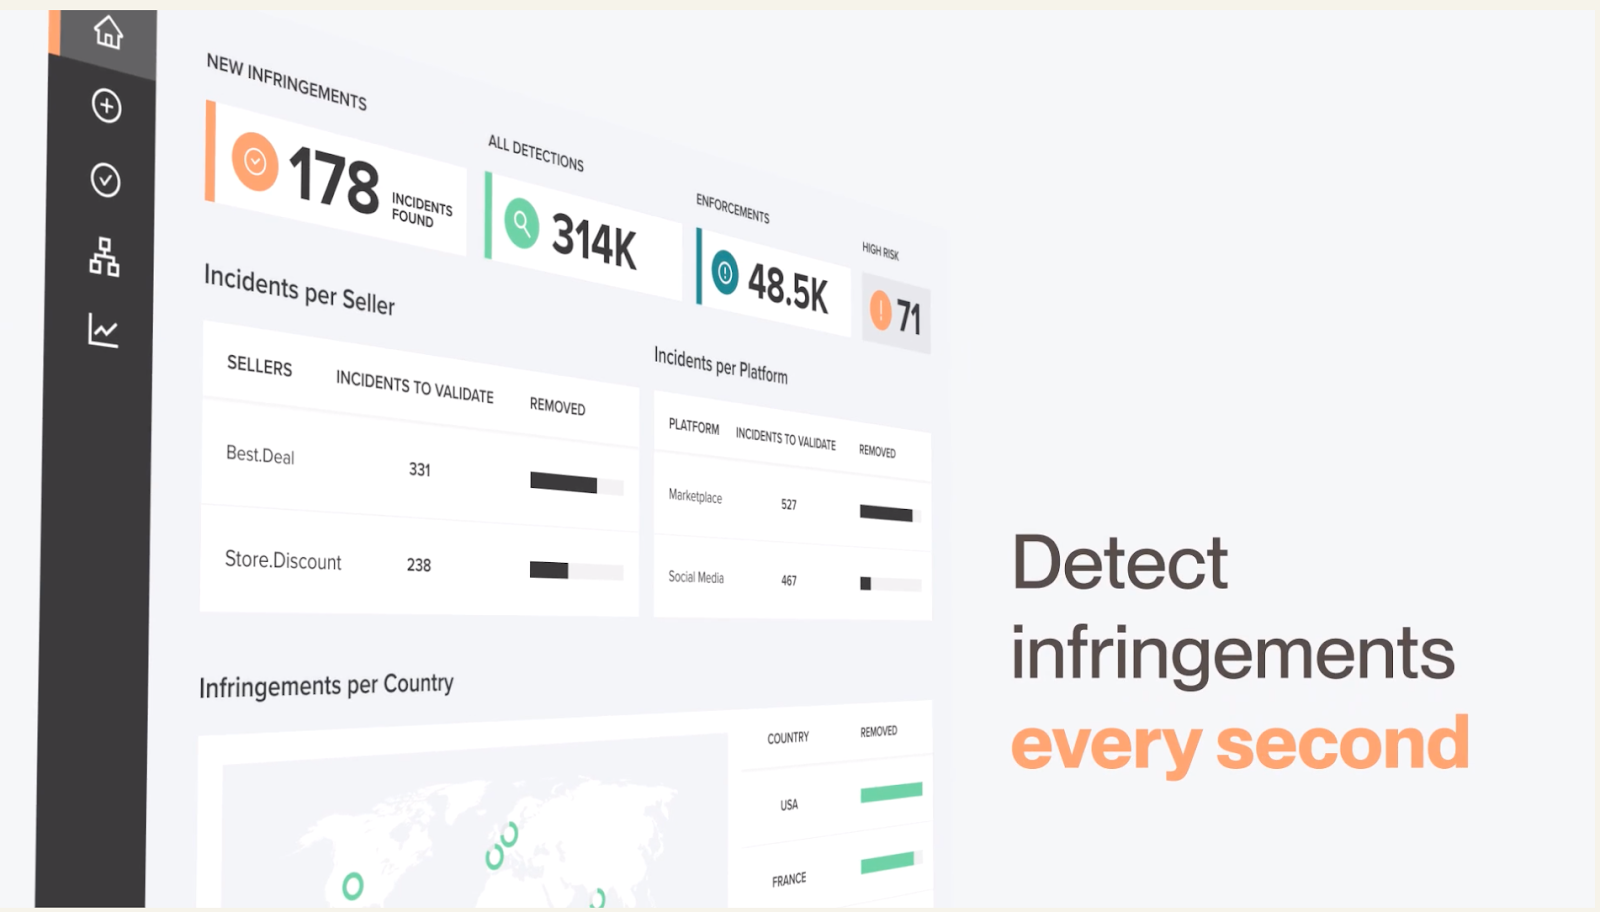Select the Best.Deal seller name
The width and height of the screenshot is (1600, 912).
[x=260, y=455]
